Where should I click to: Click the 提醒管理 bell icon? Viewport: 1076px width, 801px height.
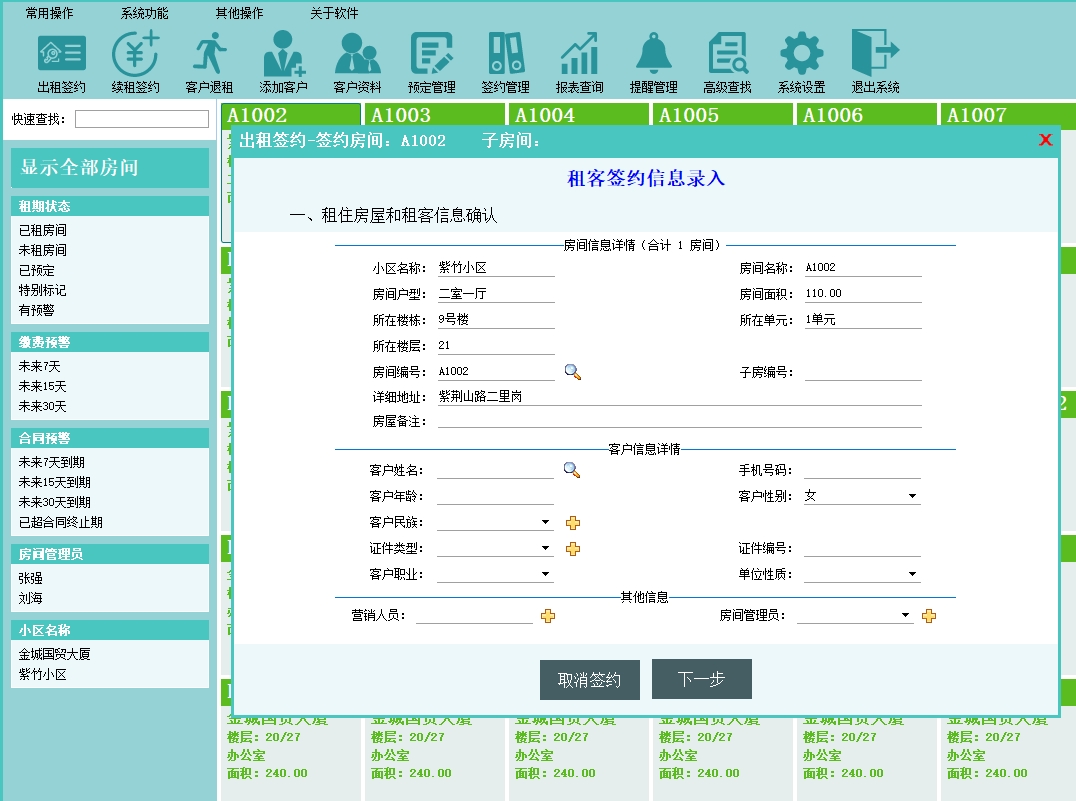[x=653, y=62]
